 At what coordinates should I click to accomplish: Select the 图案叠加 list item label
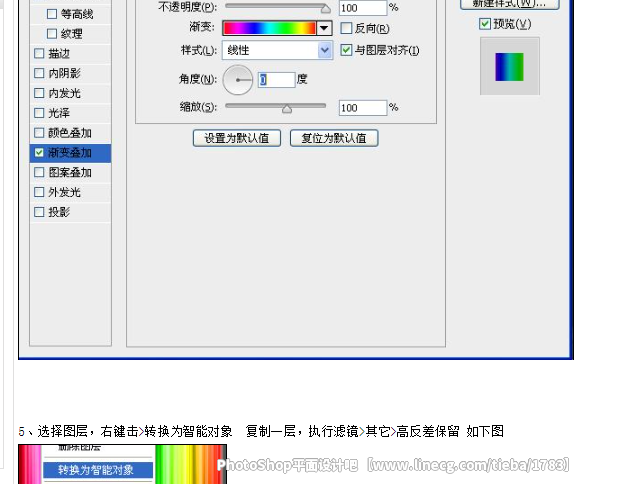70,173
